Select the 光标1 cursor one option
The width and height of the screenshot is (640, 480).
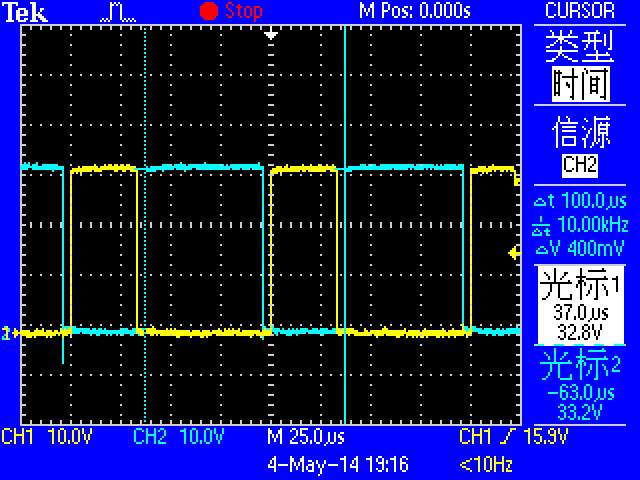click(580, 305)
